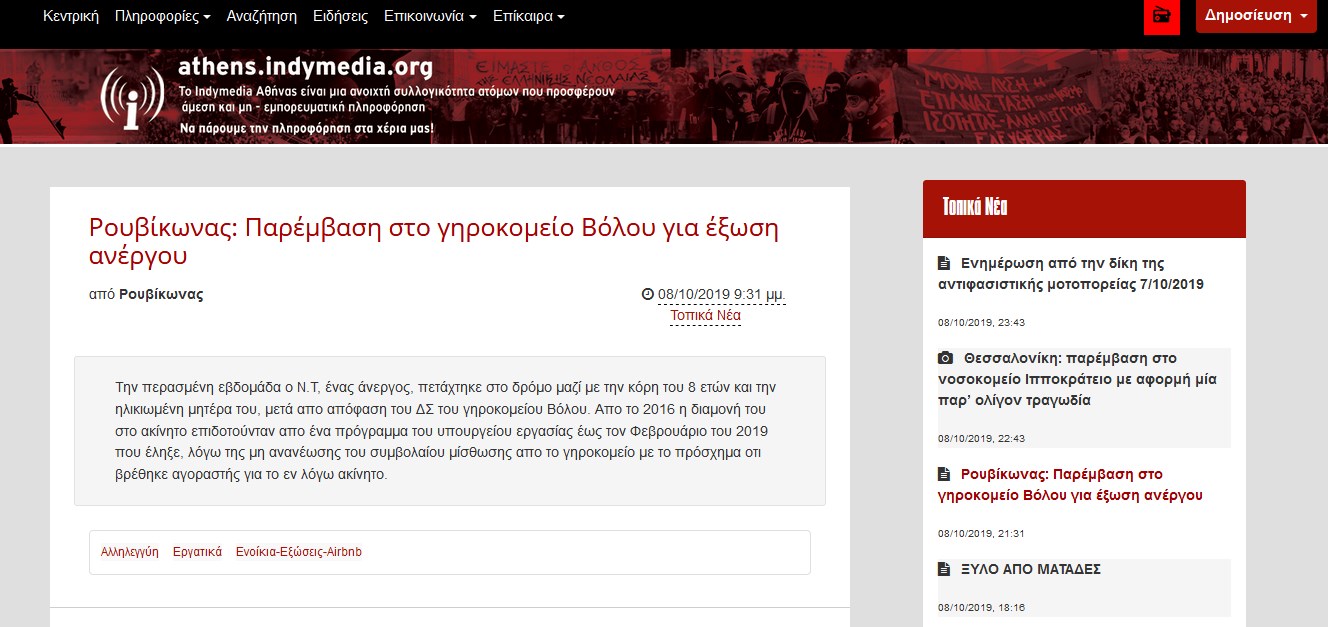This screenshot has height=627, width=1328.
Task: Open ΞΥΛΟ ΑΠΟ ΜΑΤΑΔΕΣ news article
Action: (x=1031, y=569)
